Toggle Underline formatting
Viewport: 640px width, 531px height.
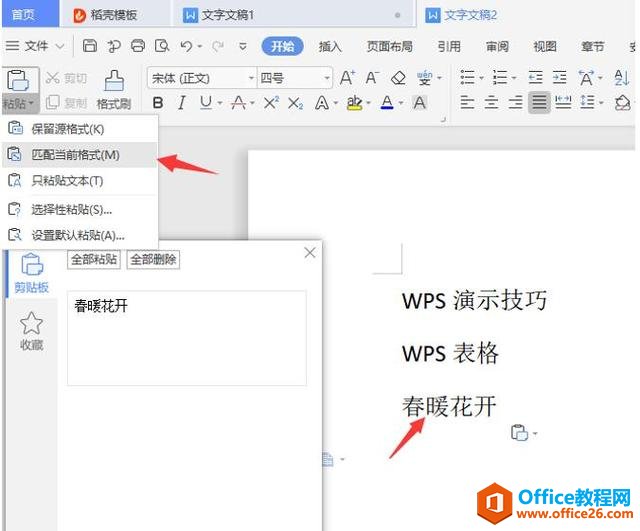click(x=206, y=102)
